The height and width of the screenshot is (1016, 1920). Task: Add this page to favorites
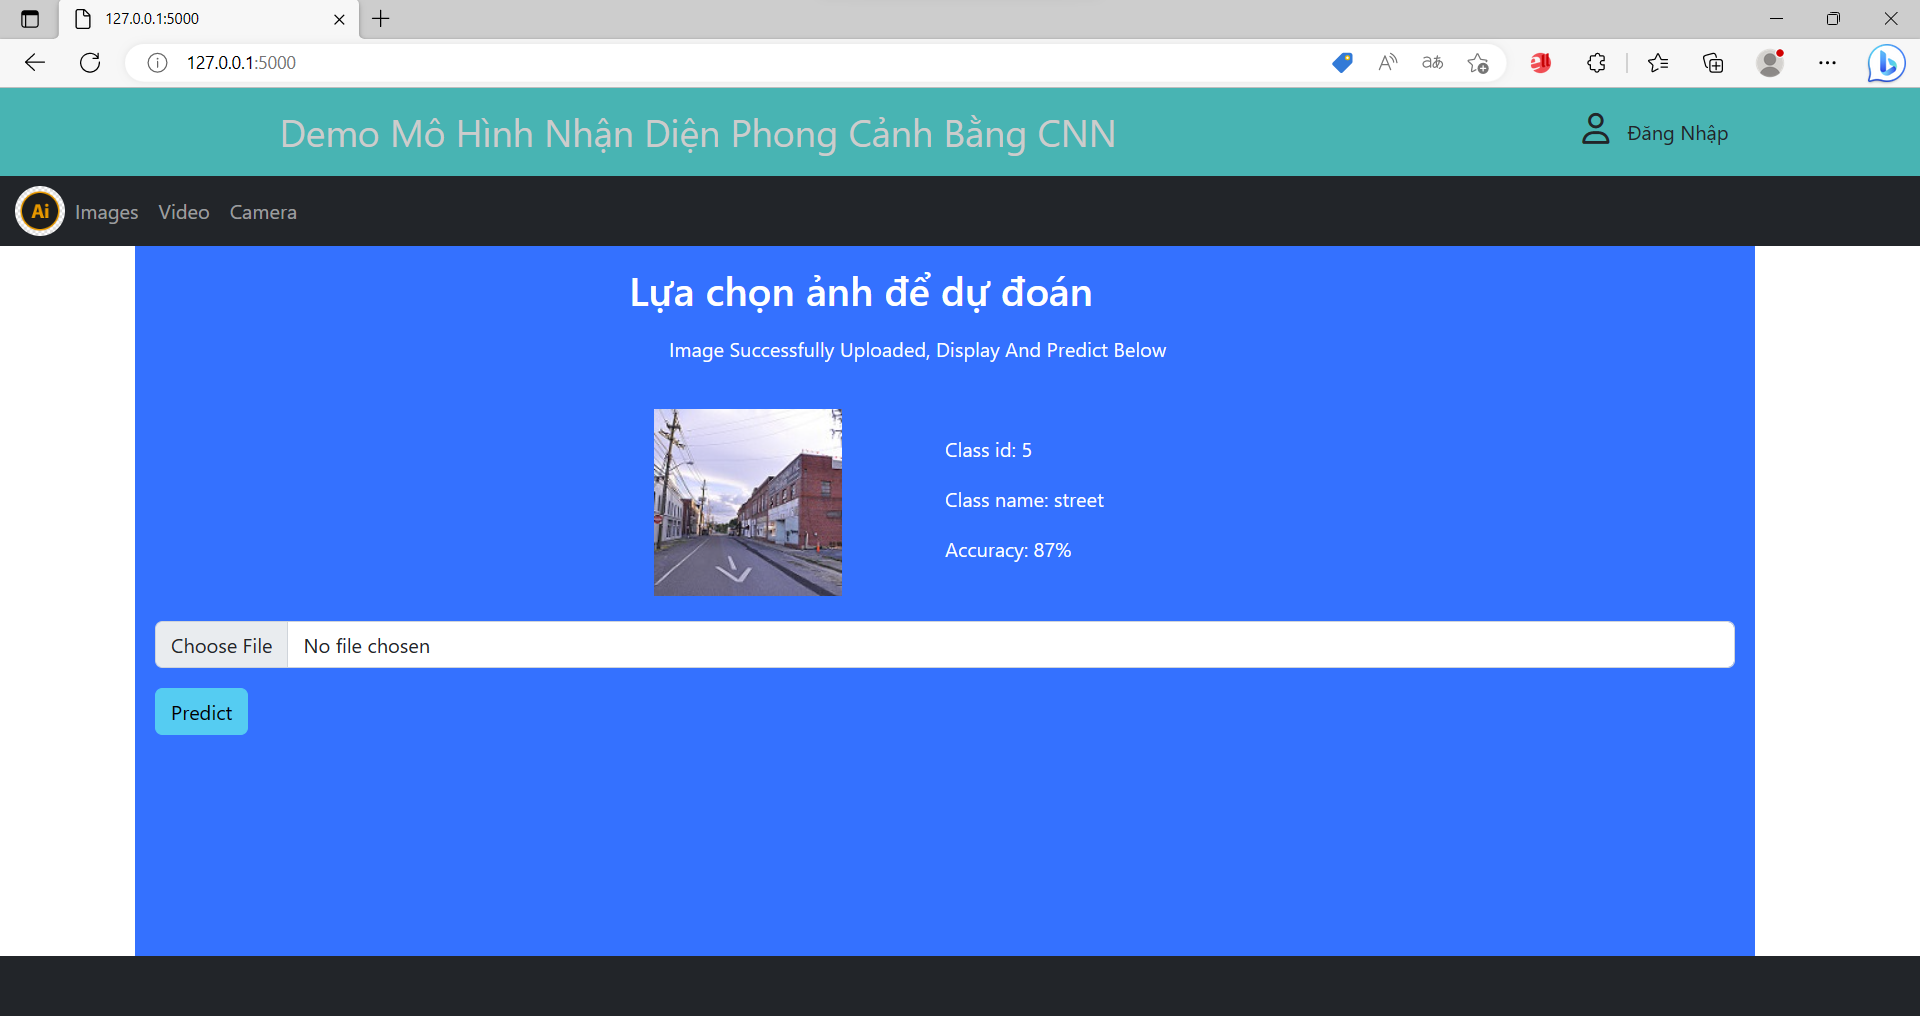point(1478,63)
